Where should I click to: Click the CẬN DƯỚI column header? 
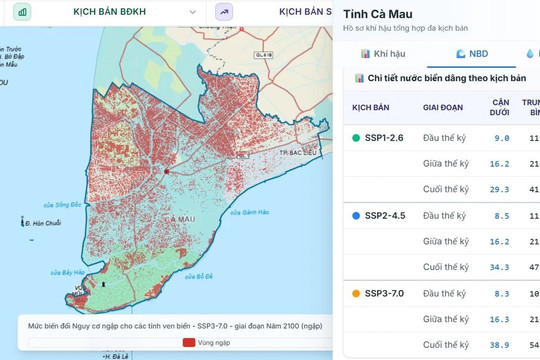click(500, 107)
